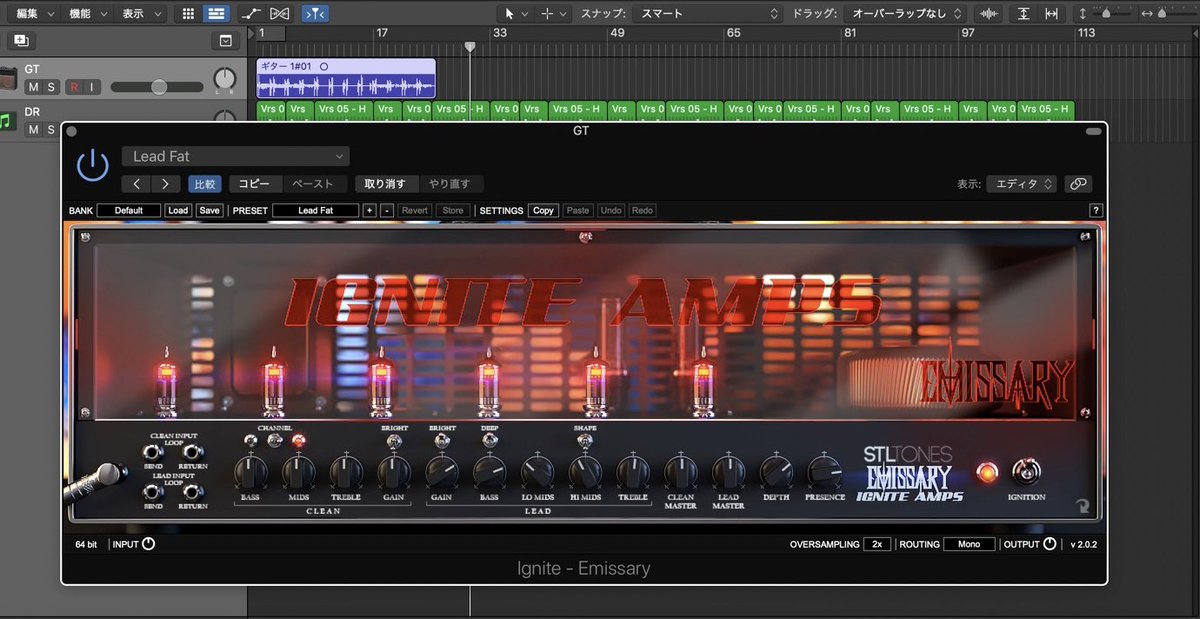1200x619 pixels.
Task: Expand the track header options dropdown
Action: [x=226, y=41]
